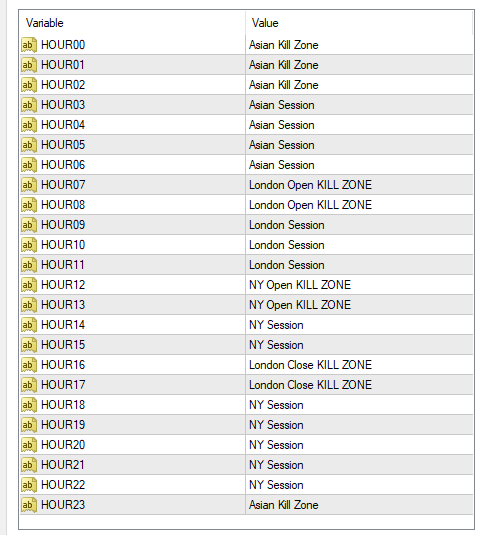The image size is (479, 535).
Task: Select the HOUR11 London Session value
Action: point(287,265)
